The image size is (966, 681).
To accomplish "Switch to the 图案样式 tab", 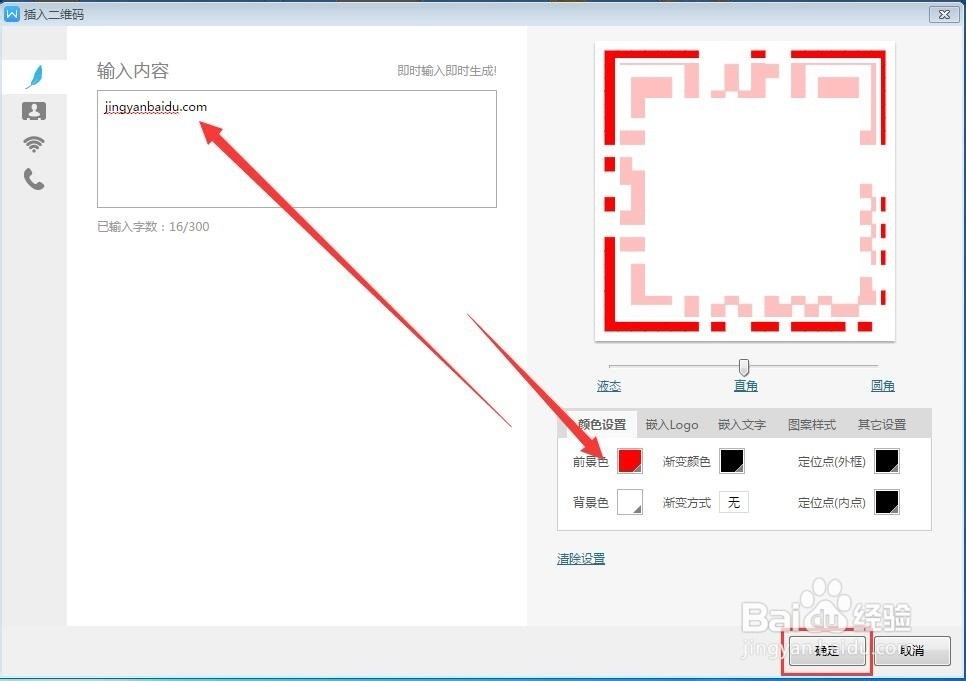I will pos(811,424).
